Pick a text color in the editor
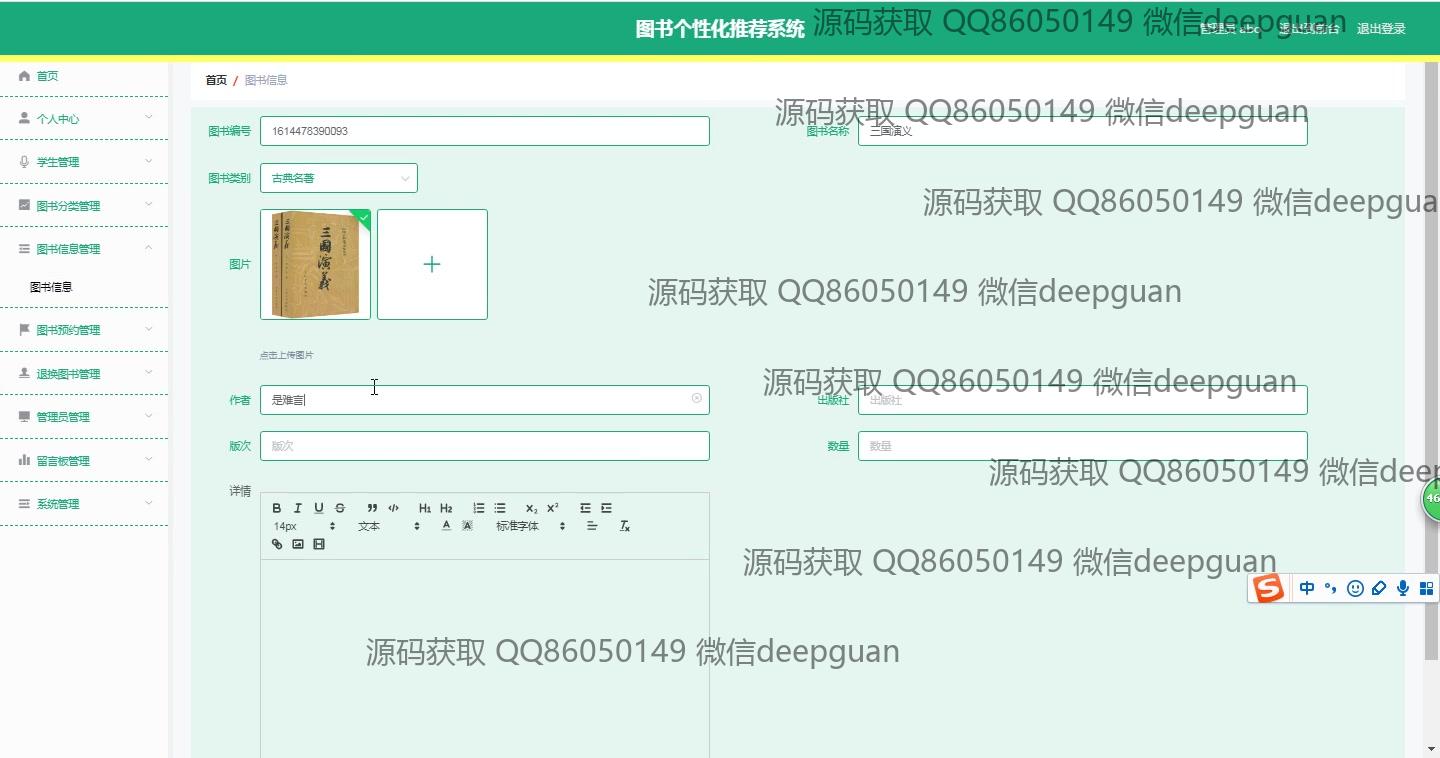1440x758 pixels. tap(446, 526)
